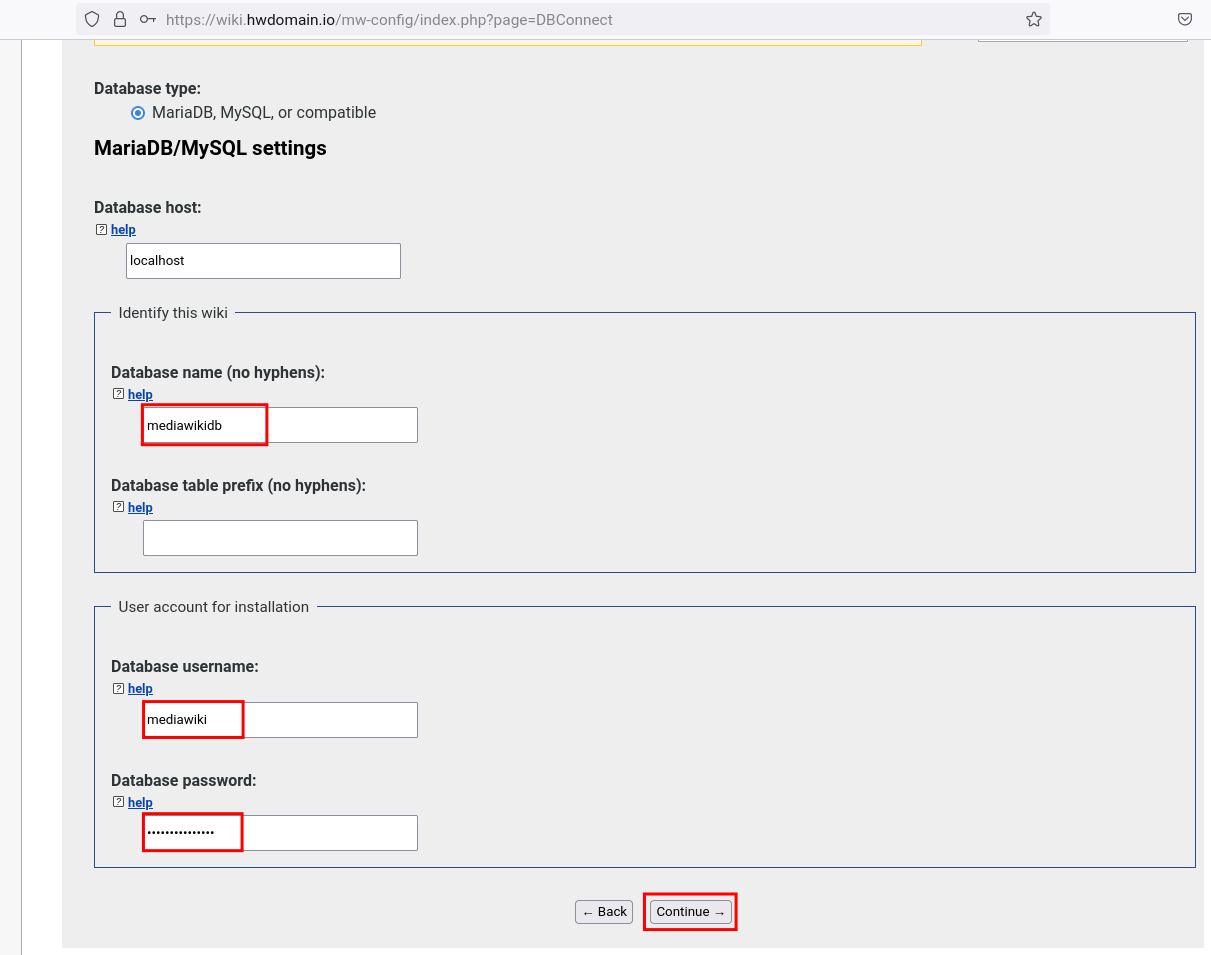Click the 'User account for installation' legend
The height and width of the screenshot is (955, 1211).
point(213,607)
